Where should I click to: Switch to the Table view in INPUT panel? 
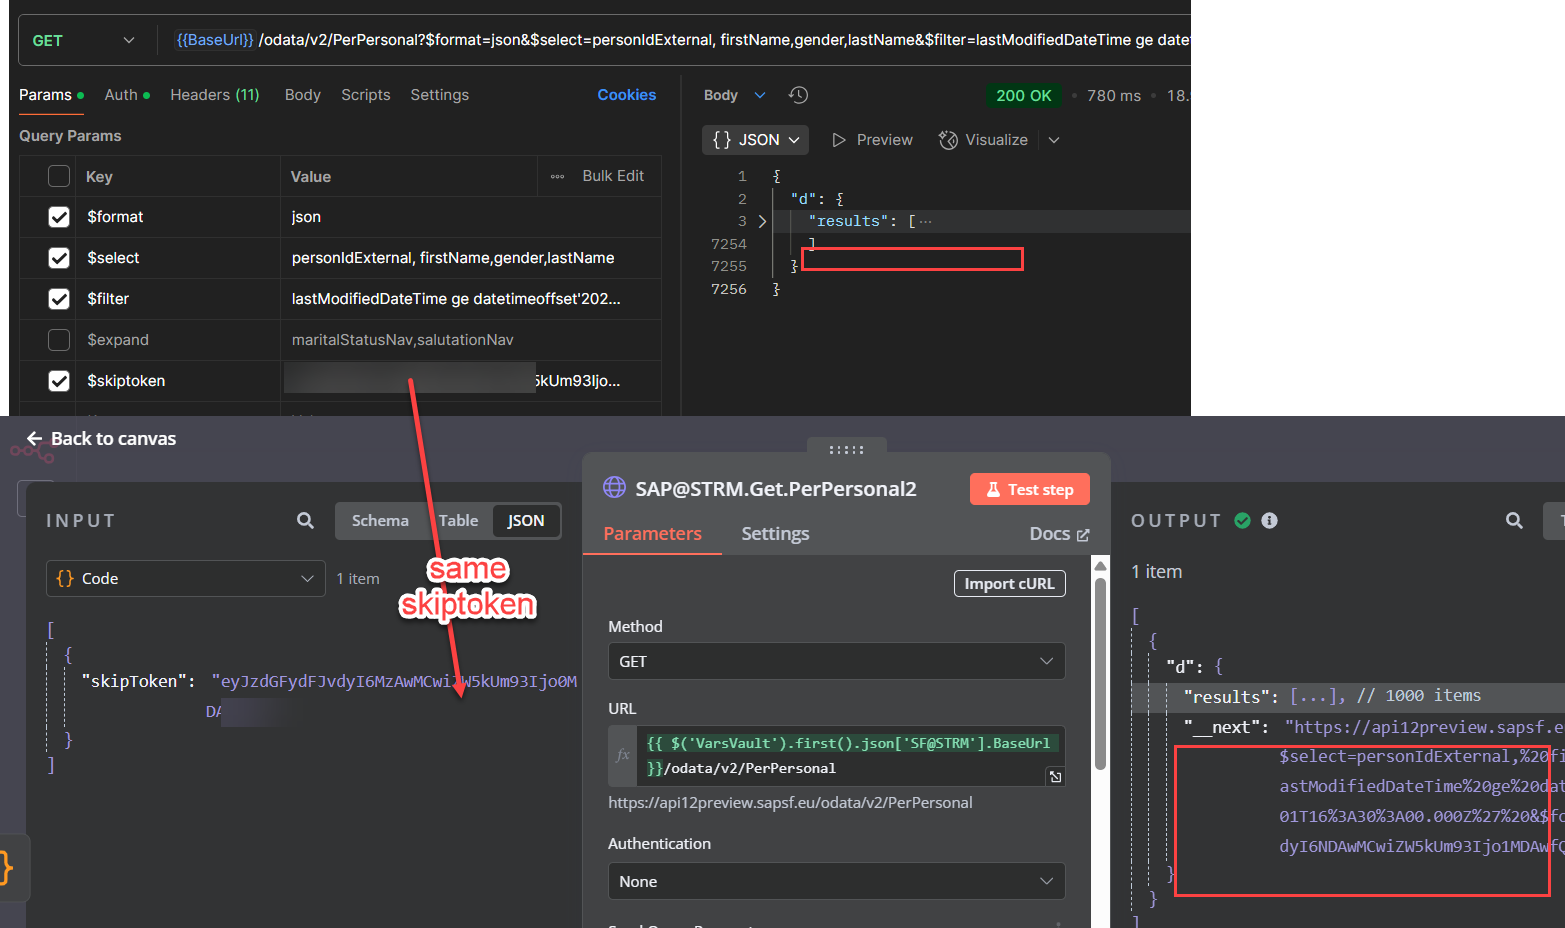[458, 520]
